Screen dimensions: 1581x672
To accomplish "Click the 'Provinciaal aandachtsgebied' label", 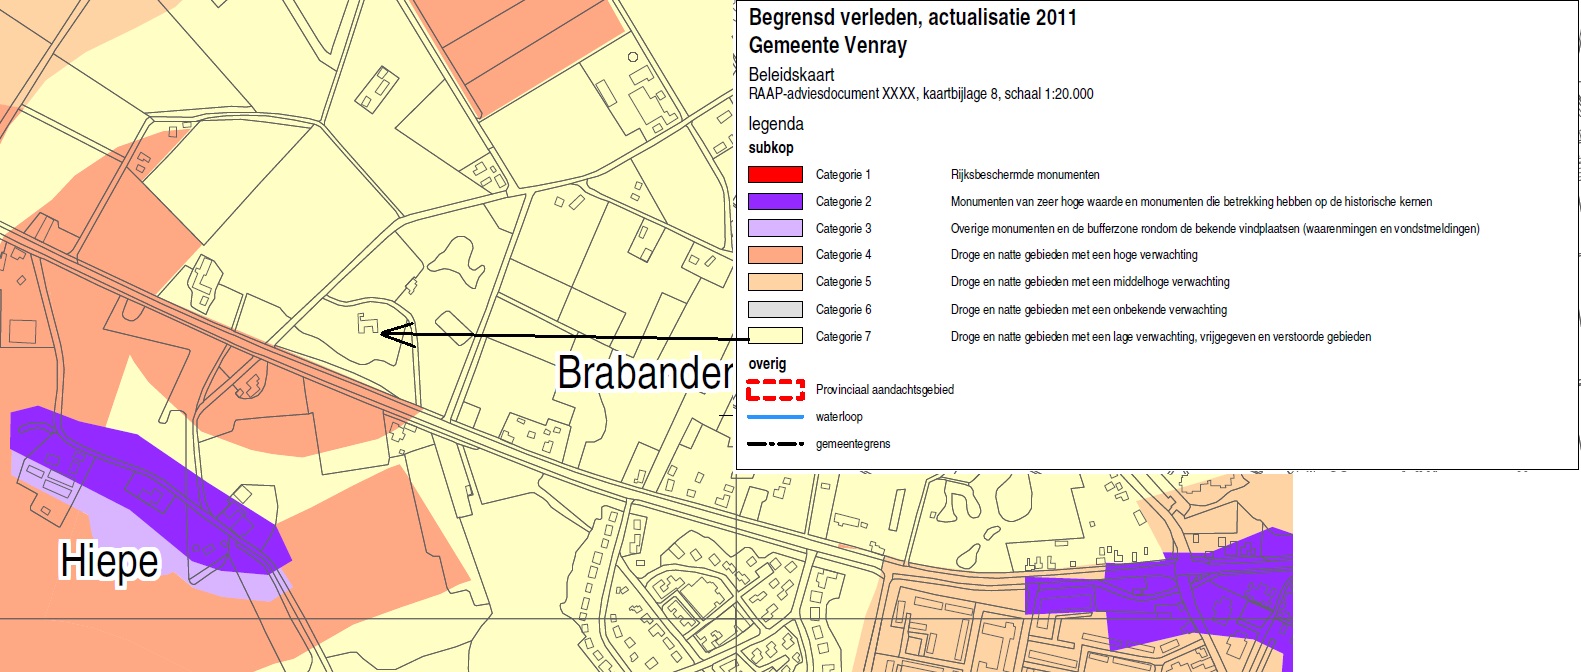I will (885, 390).
